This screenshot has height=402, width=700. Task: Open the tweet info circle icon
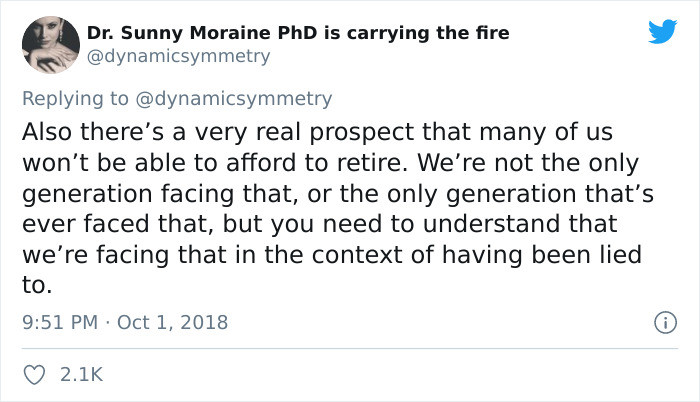pyautogui.click(x=666, y=322)
